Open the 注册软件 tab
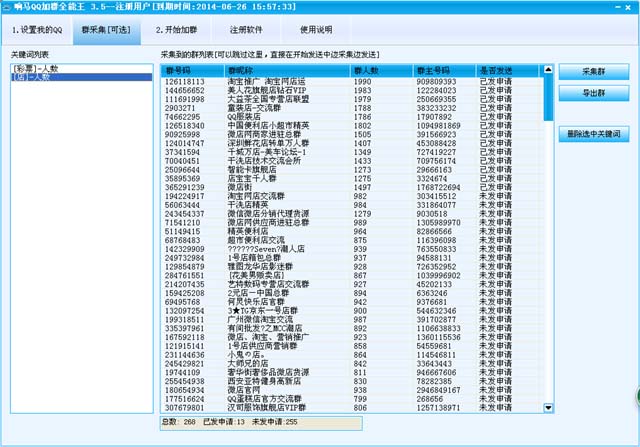Image resolution: width=640 pixels, height=447 pixels. point(245,30)
